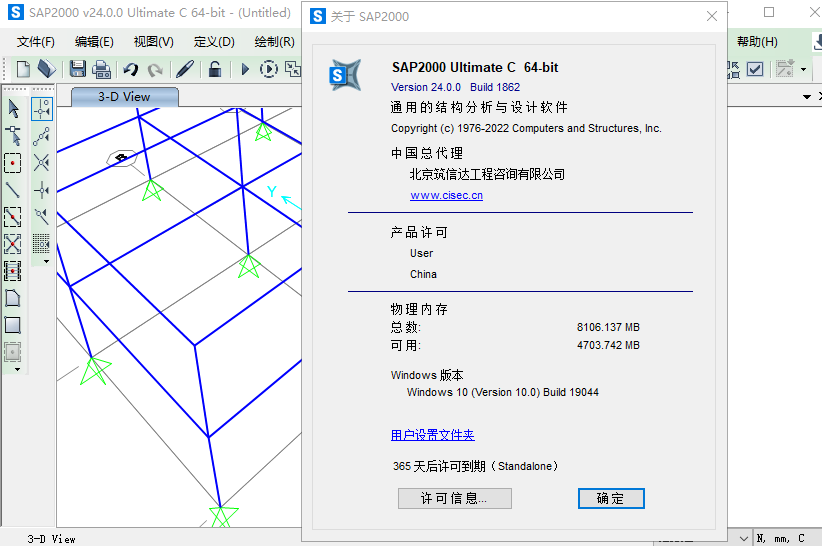Click the pencil Refresh Window icon
Image resolution: width=822 pixels, height=546 pixels.
185,69
